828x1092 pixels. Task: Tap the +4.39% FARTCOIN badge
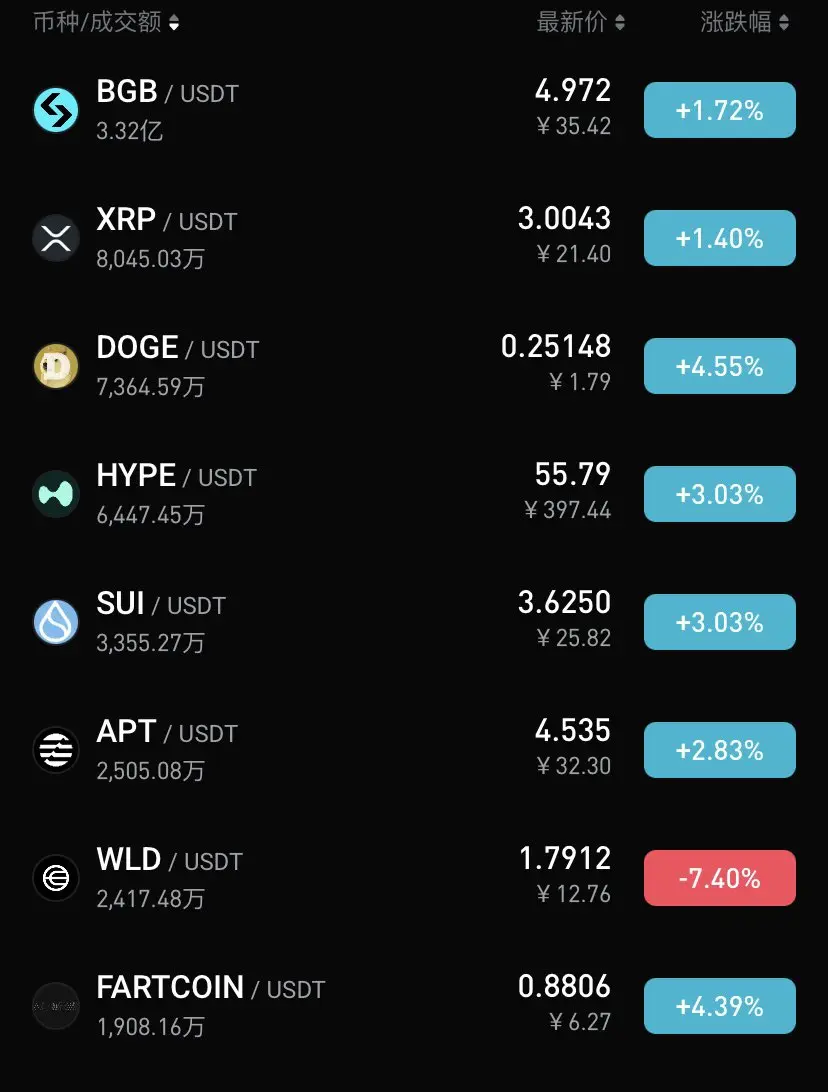coord(719,1006)
